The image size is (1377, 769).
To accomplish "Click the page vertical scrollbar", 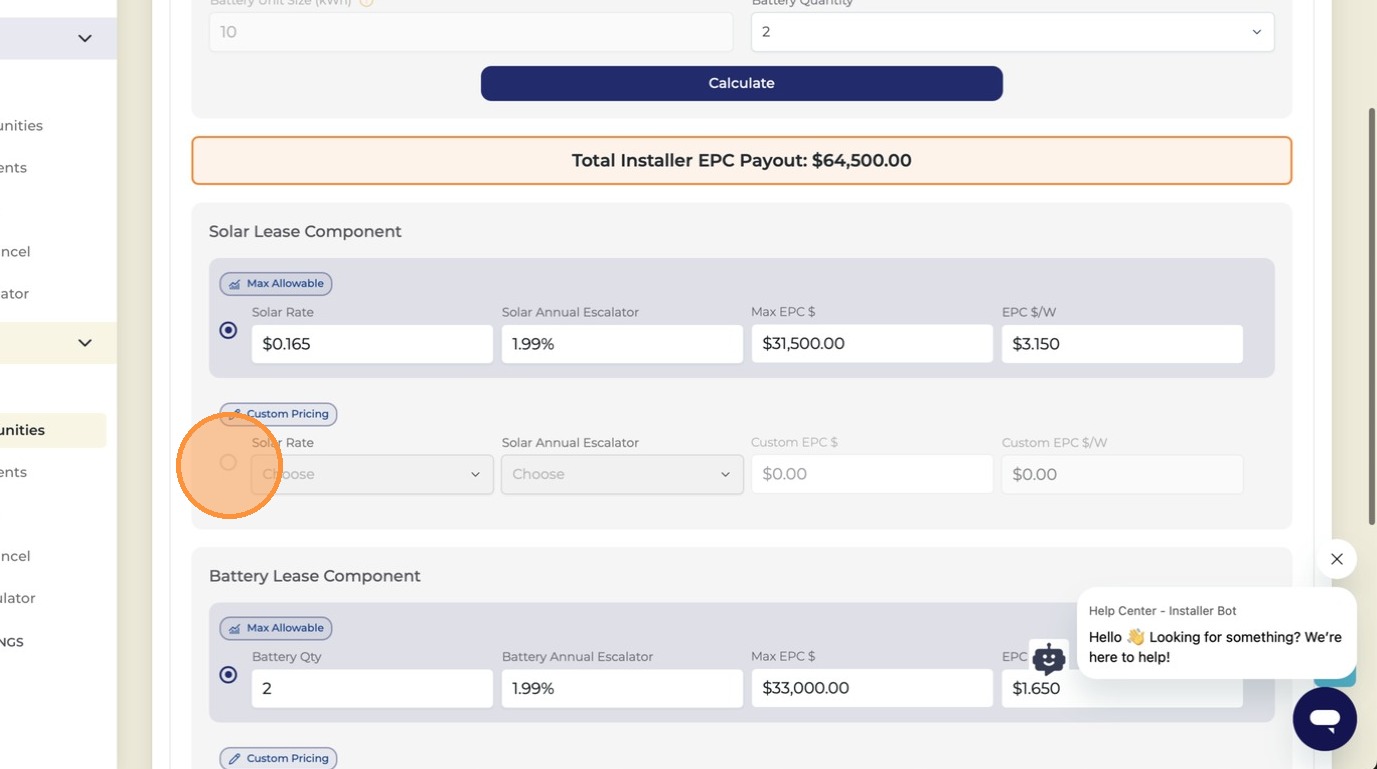I will tap(1371, 315).
